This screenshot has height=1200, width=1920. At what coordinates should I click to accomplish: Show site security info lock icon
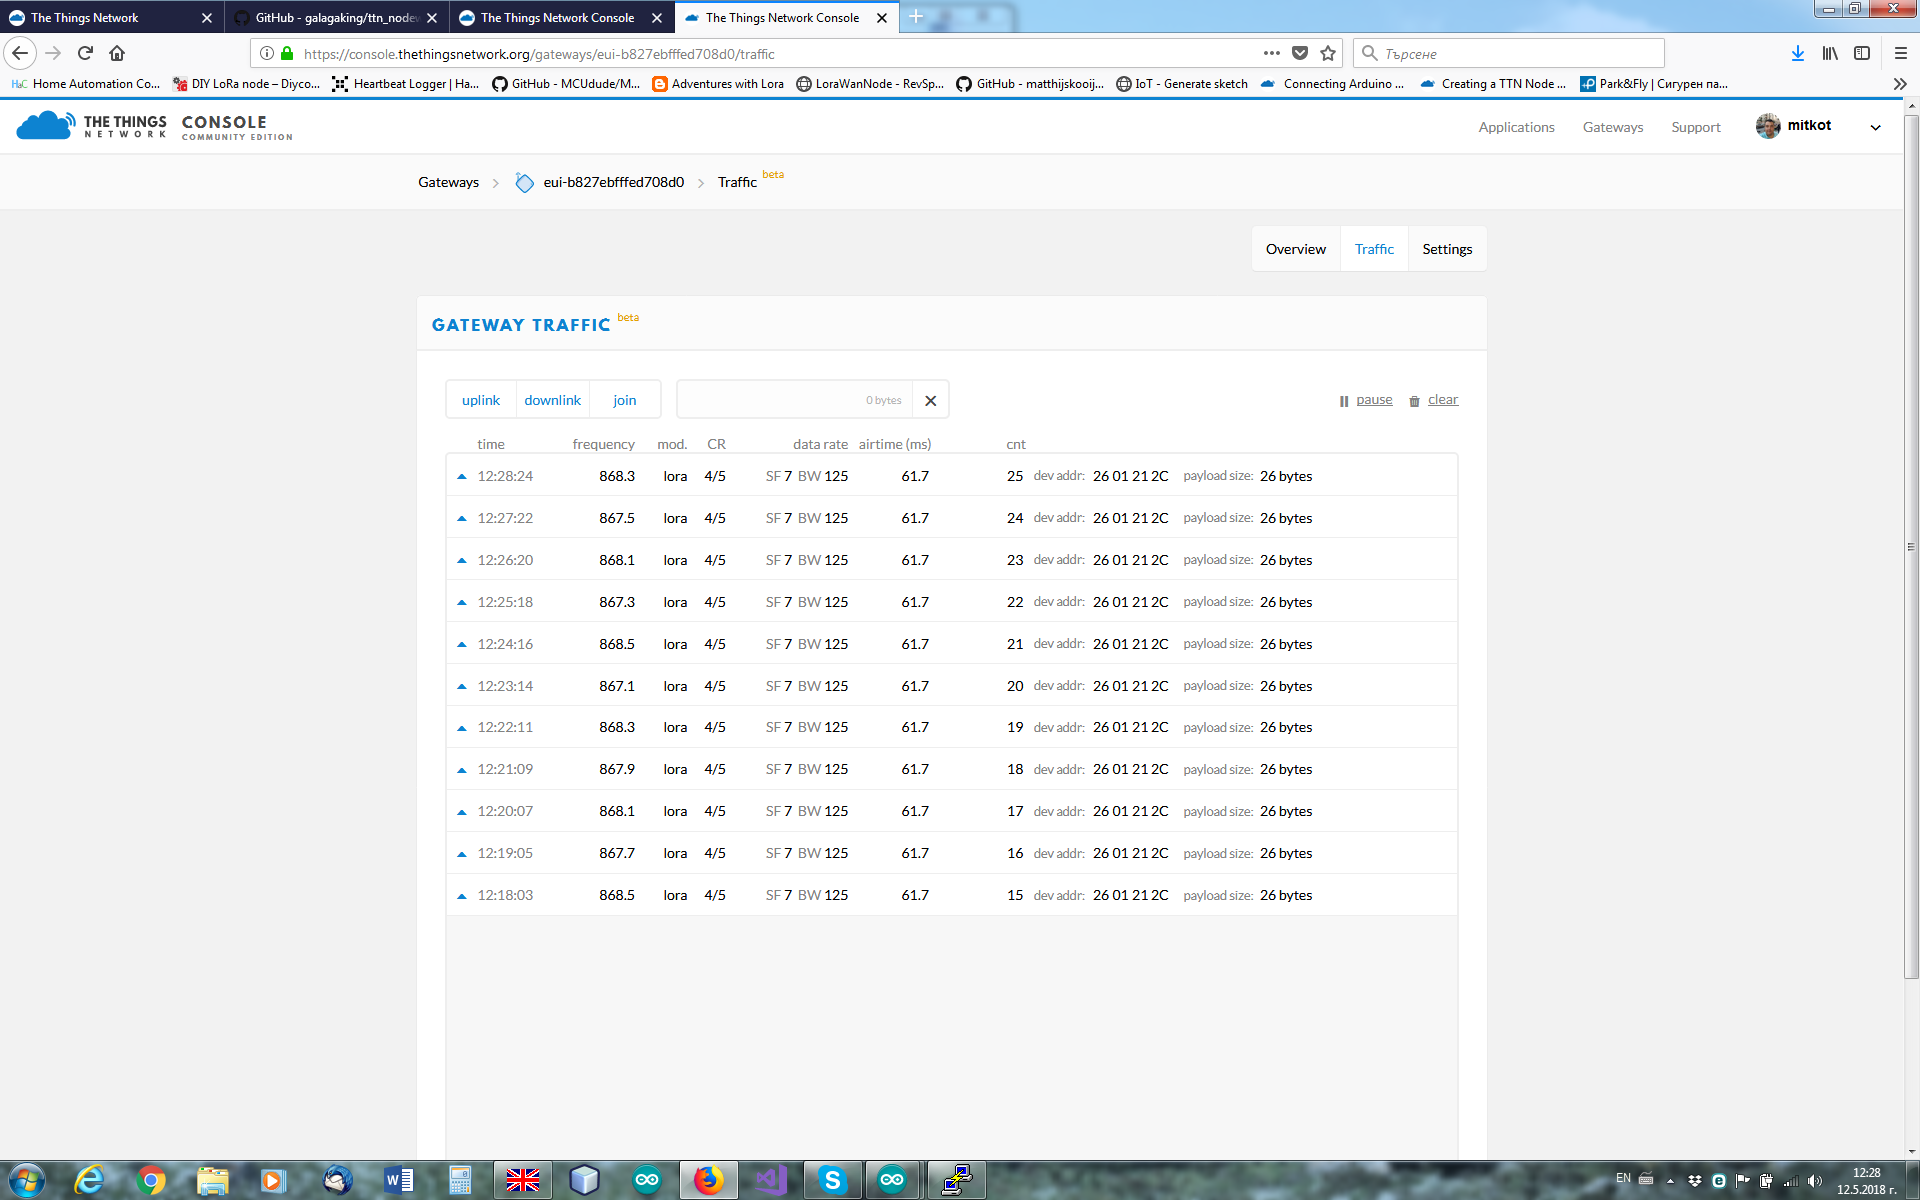287,53
